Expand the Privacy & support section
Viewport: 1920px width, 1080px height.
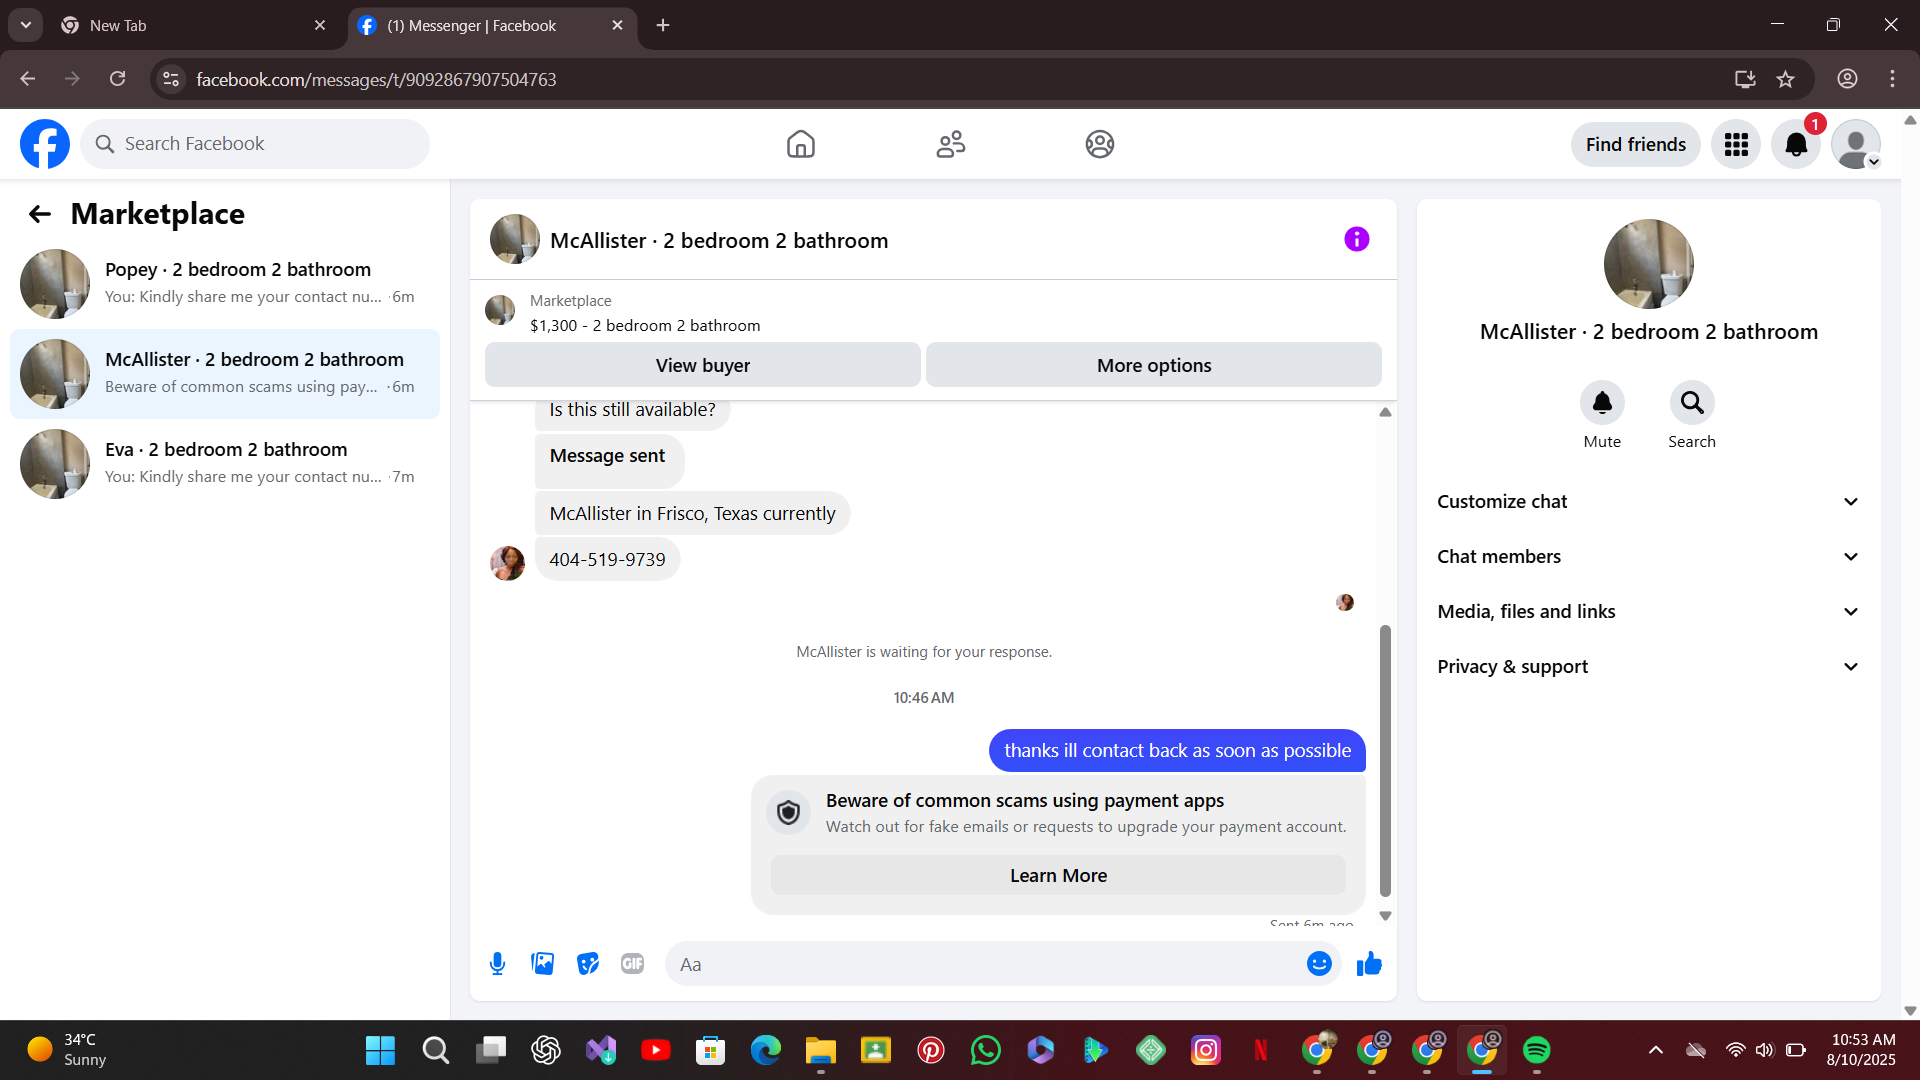[1648, 667]
